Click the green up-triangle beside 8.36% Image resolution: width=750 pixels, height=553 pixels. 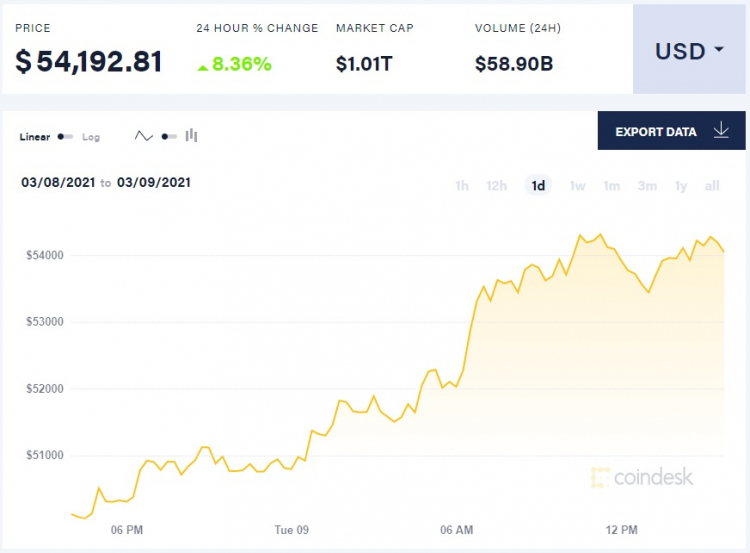(x=203, y=66)
